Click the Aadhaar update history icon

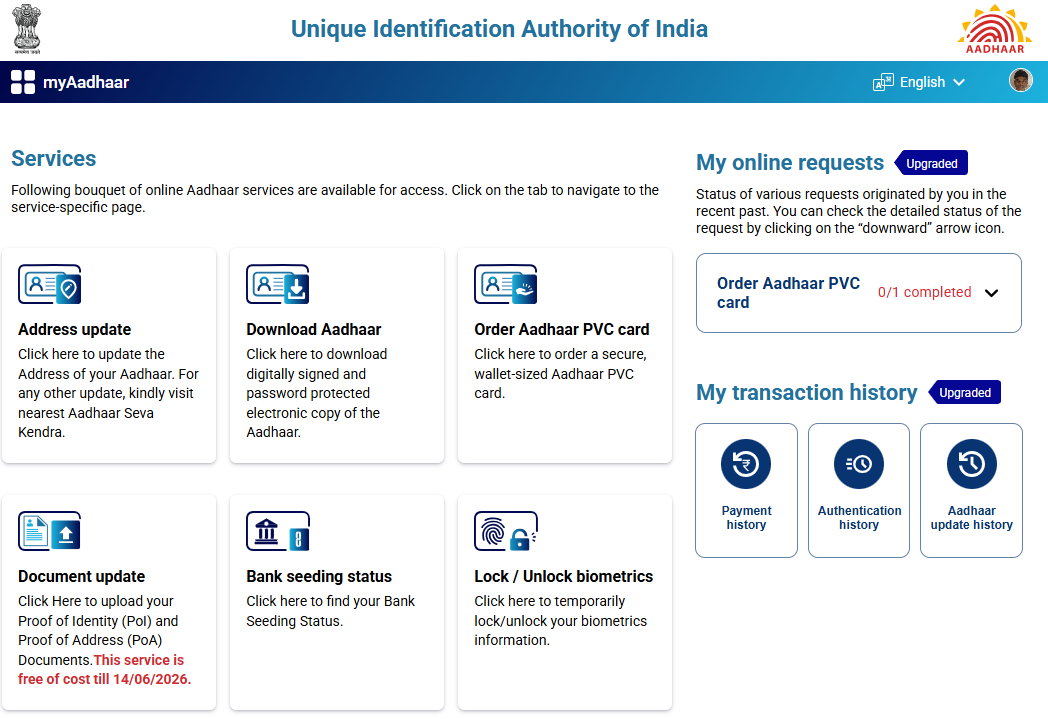pos(971,463)
